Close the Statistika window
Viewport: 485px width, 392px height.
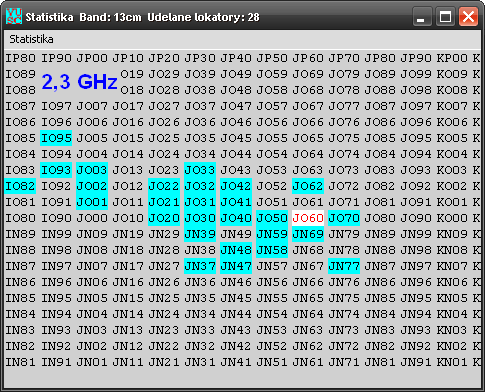[468, 17]
